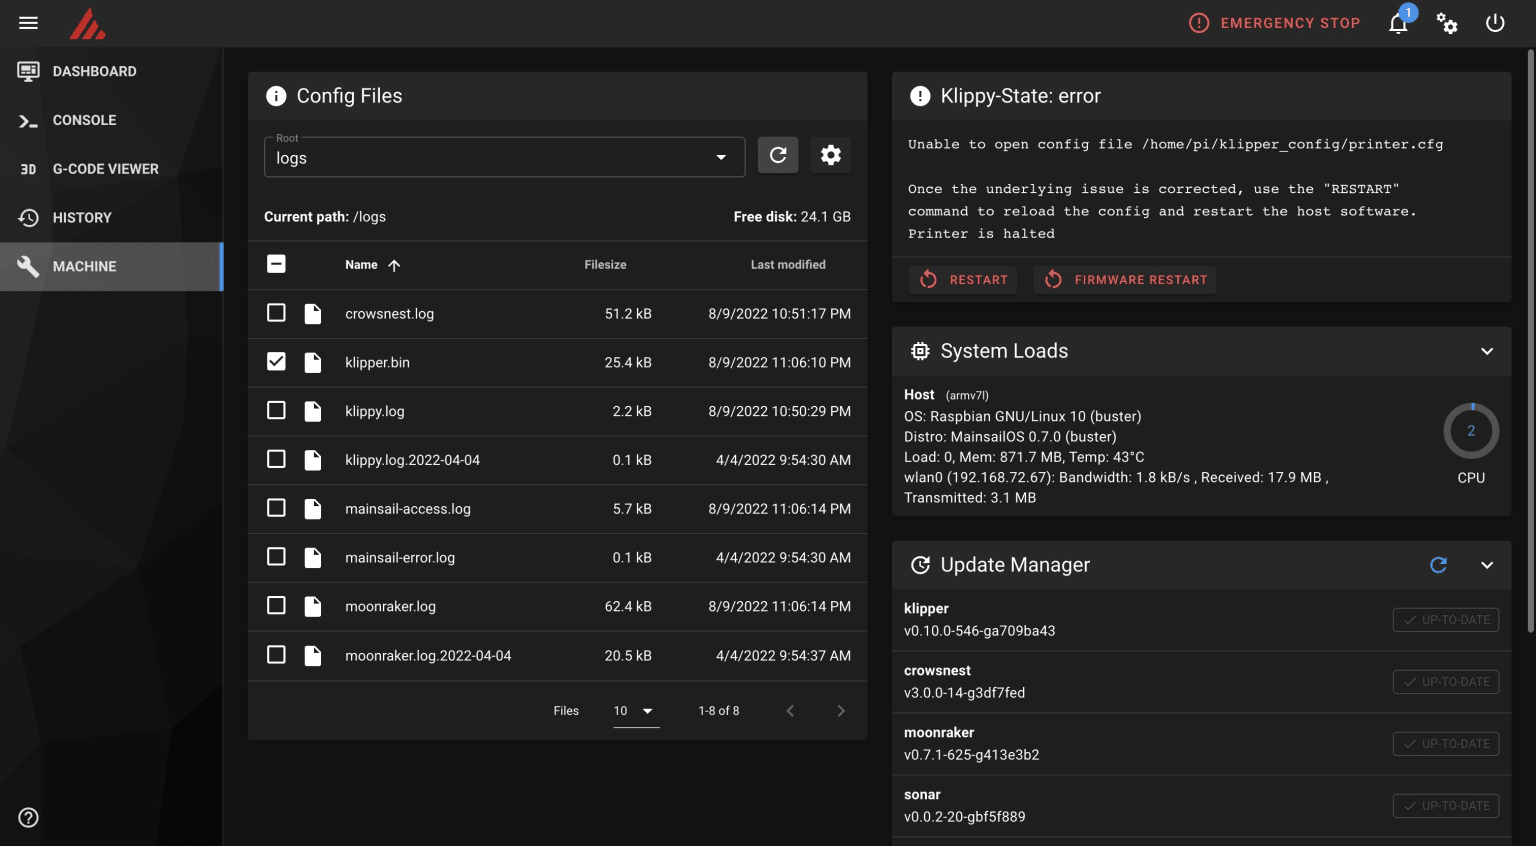Open the History page

[x=111, y=218]
